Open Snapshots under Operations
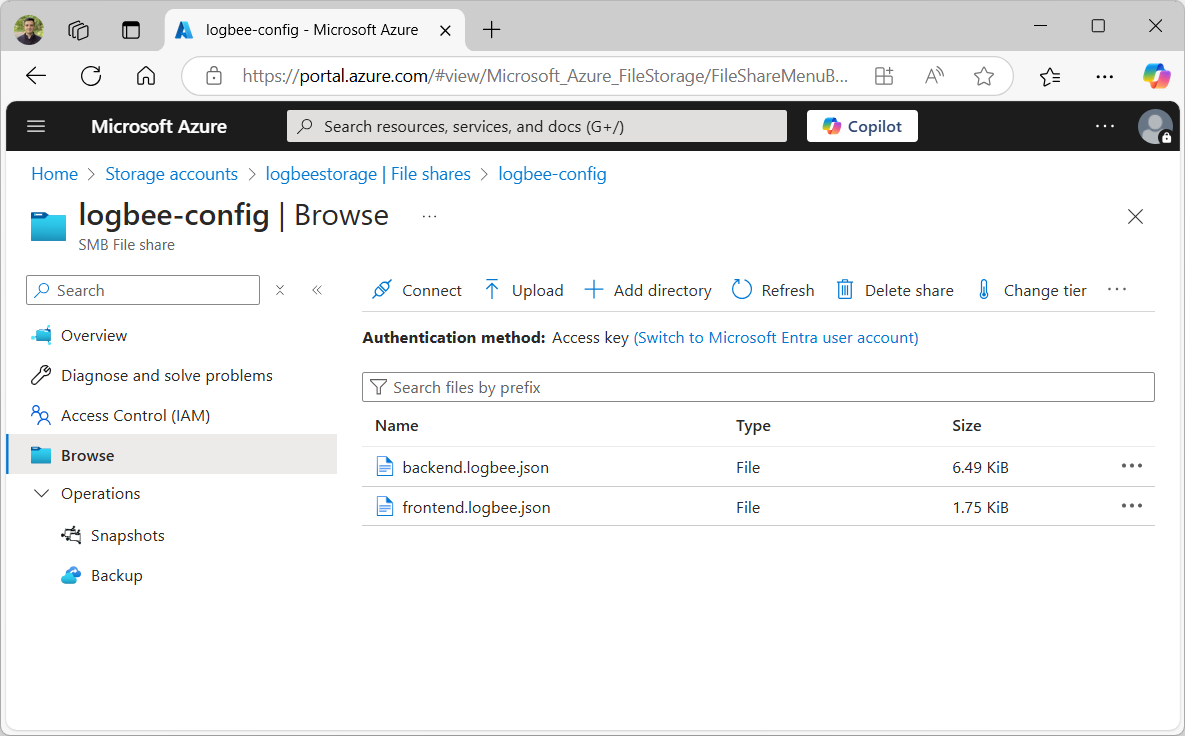Screen dimensions: 1185x736 click(127, 536)
